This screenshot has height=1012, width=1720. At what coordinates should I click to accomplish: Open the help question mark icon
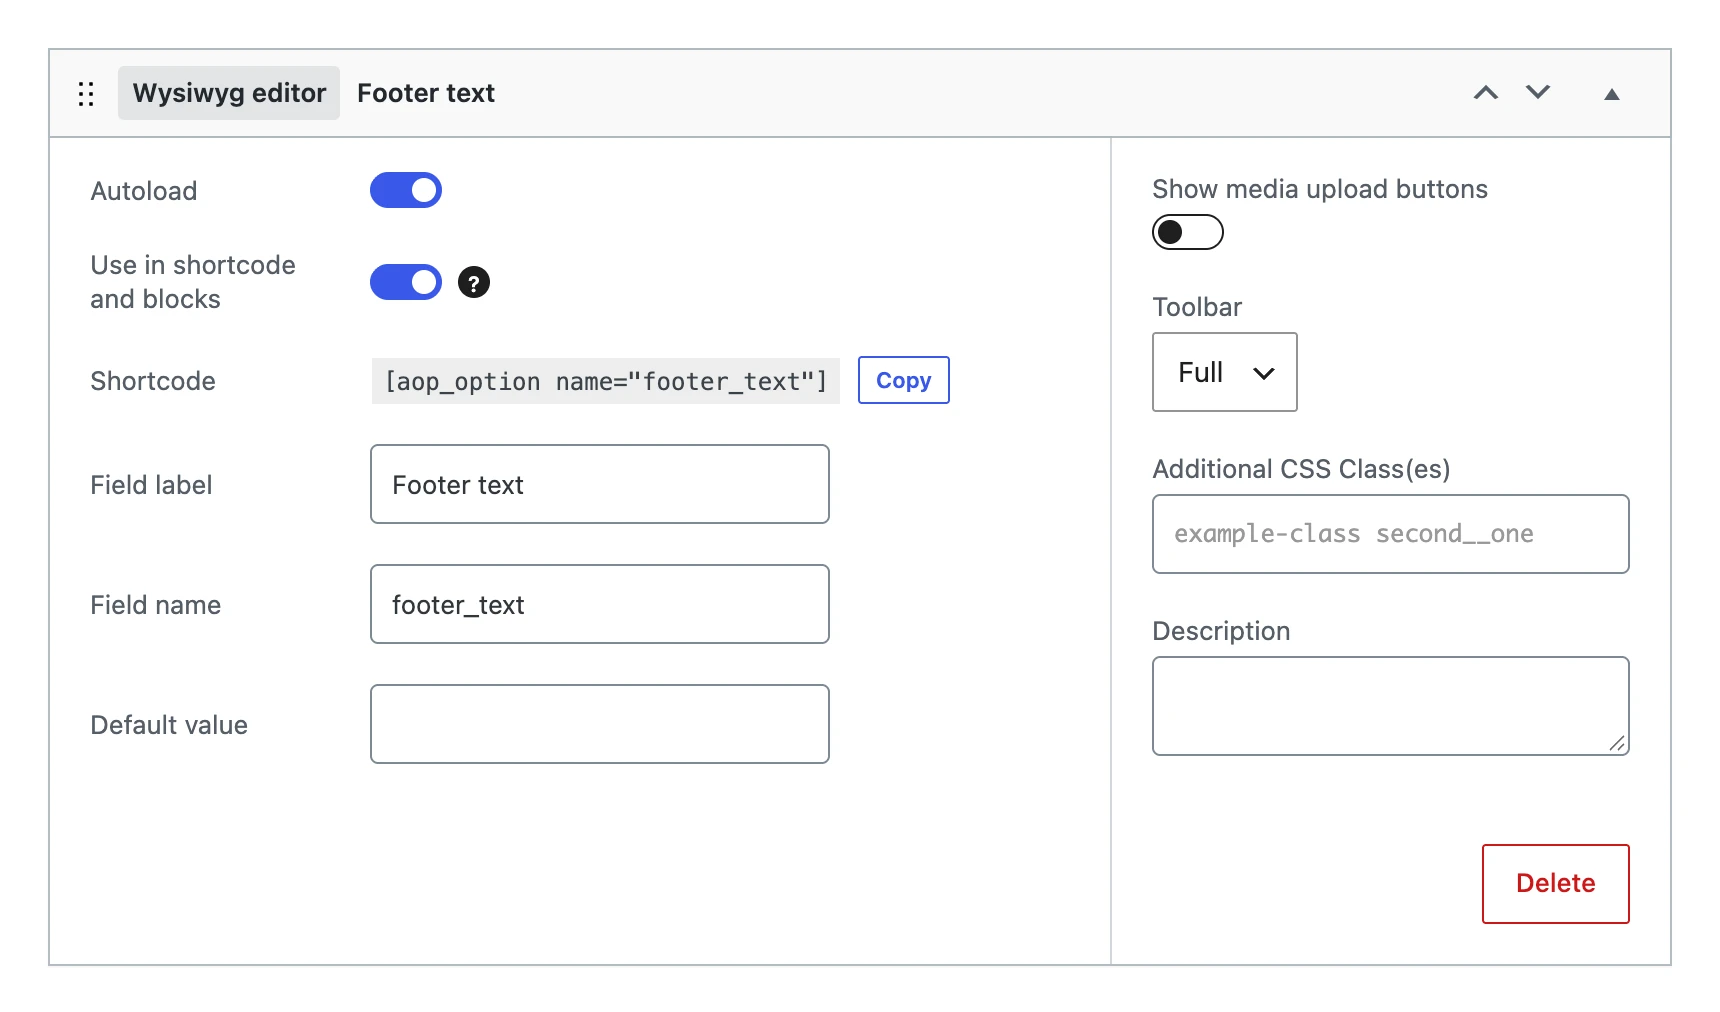(474, 283)
